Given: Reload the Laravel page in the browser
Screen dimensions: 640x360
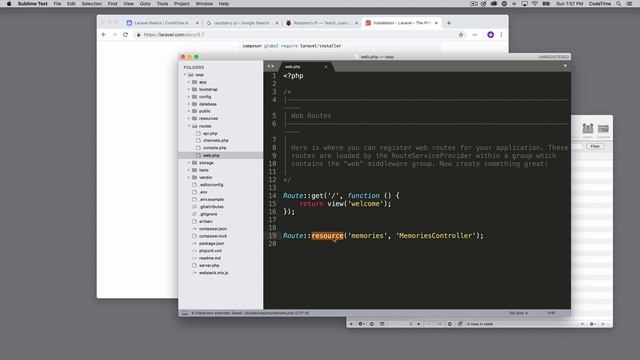Looking at the screenshot, I should [x=125, y=35].
